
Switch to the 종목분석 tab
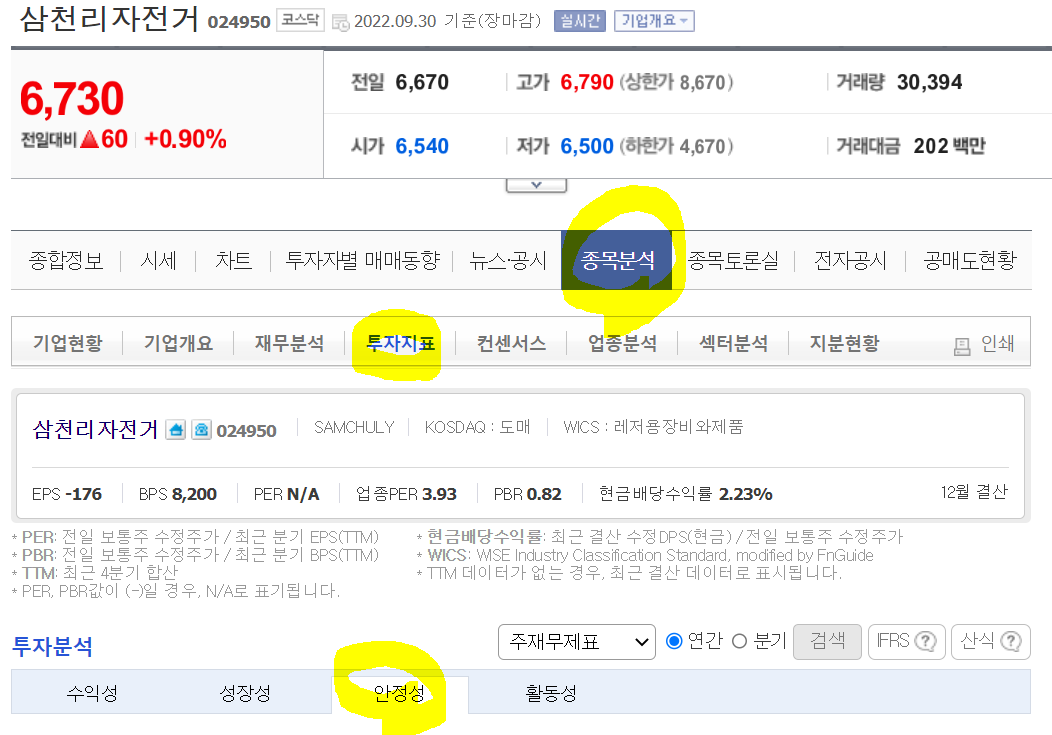click(617, 260)
